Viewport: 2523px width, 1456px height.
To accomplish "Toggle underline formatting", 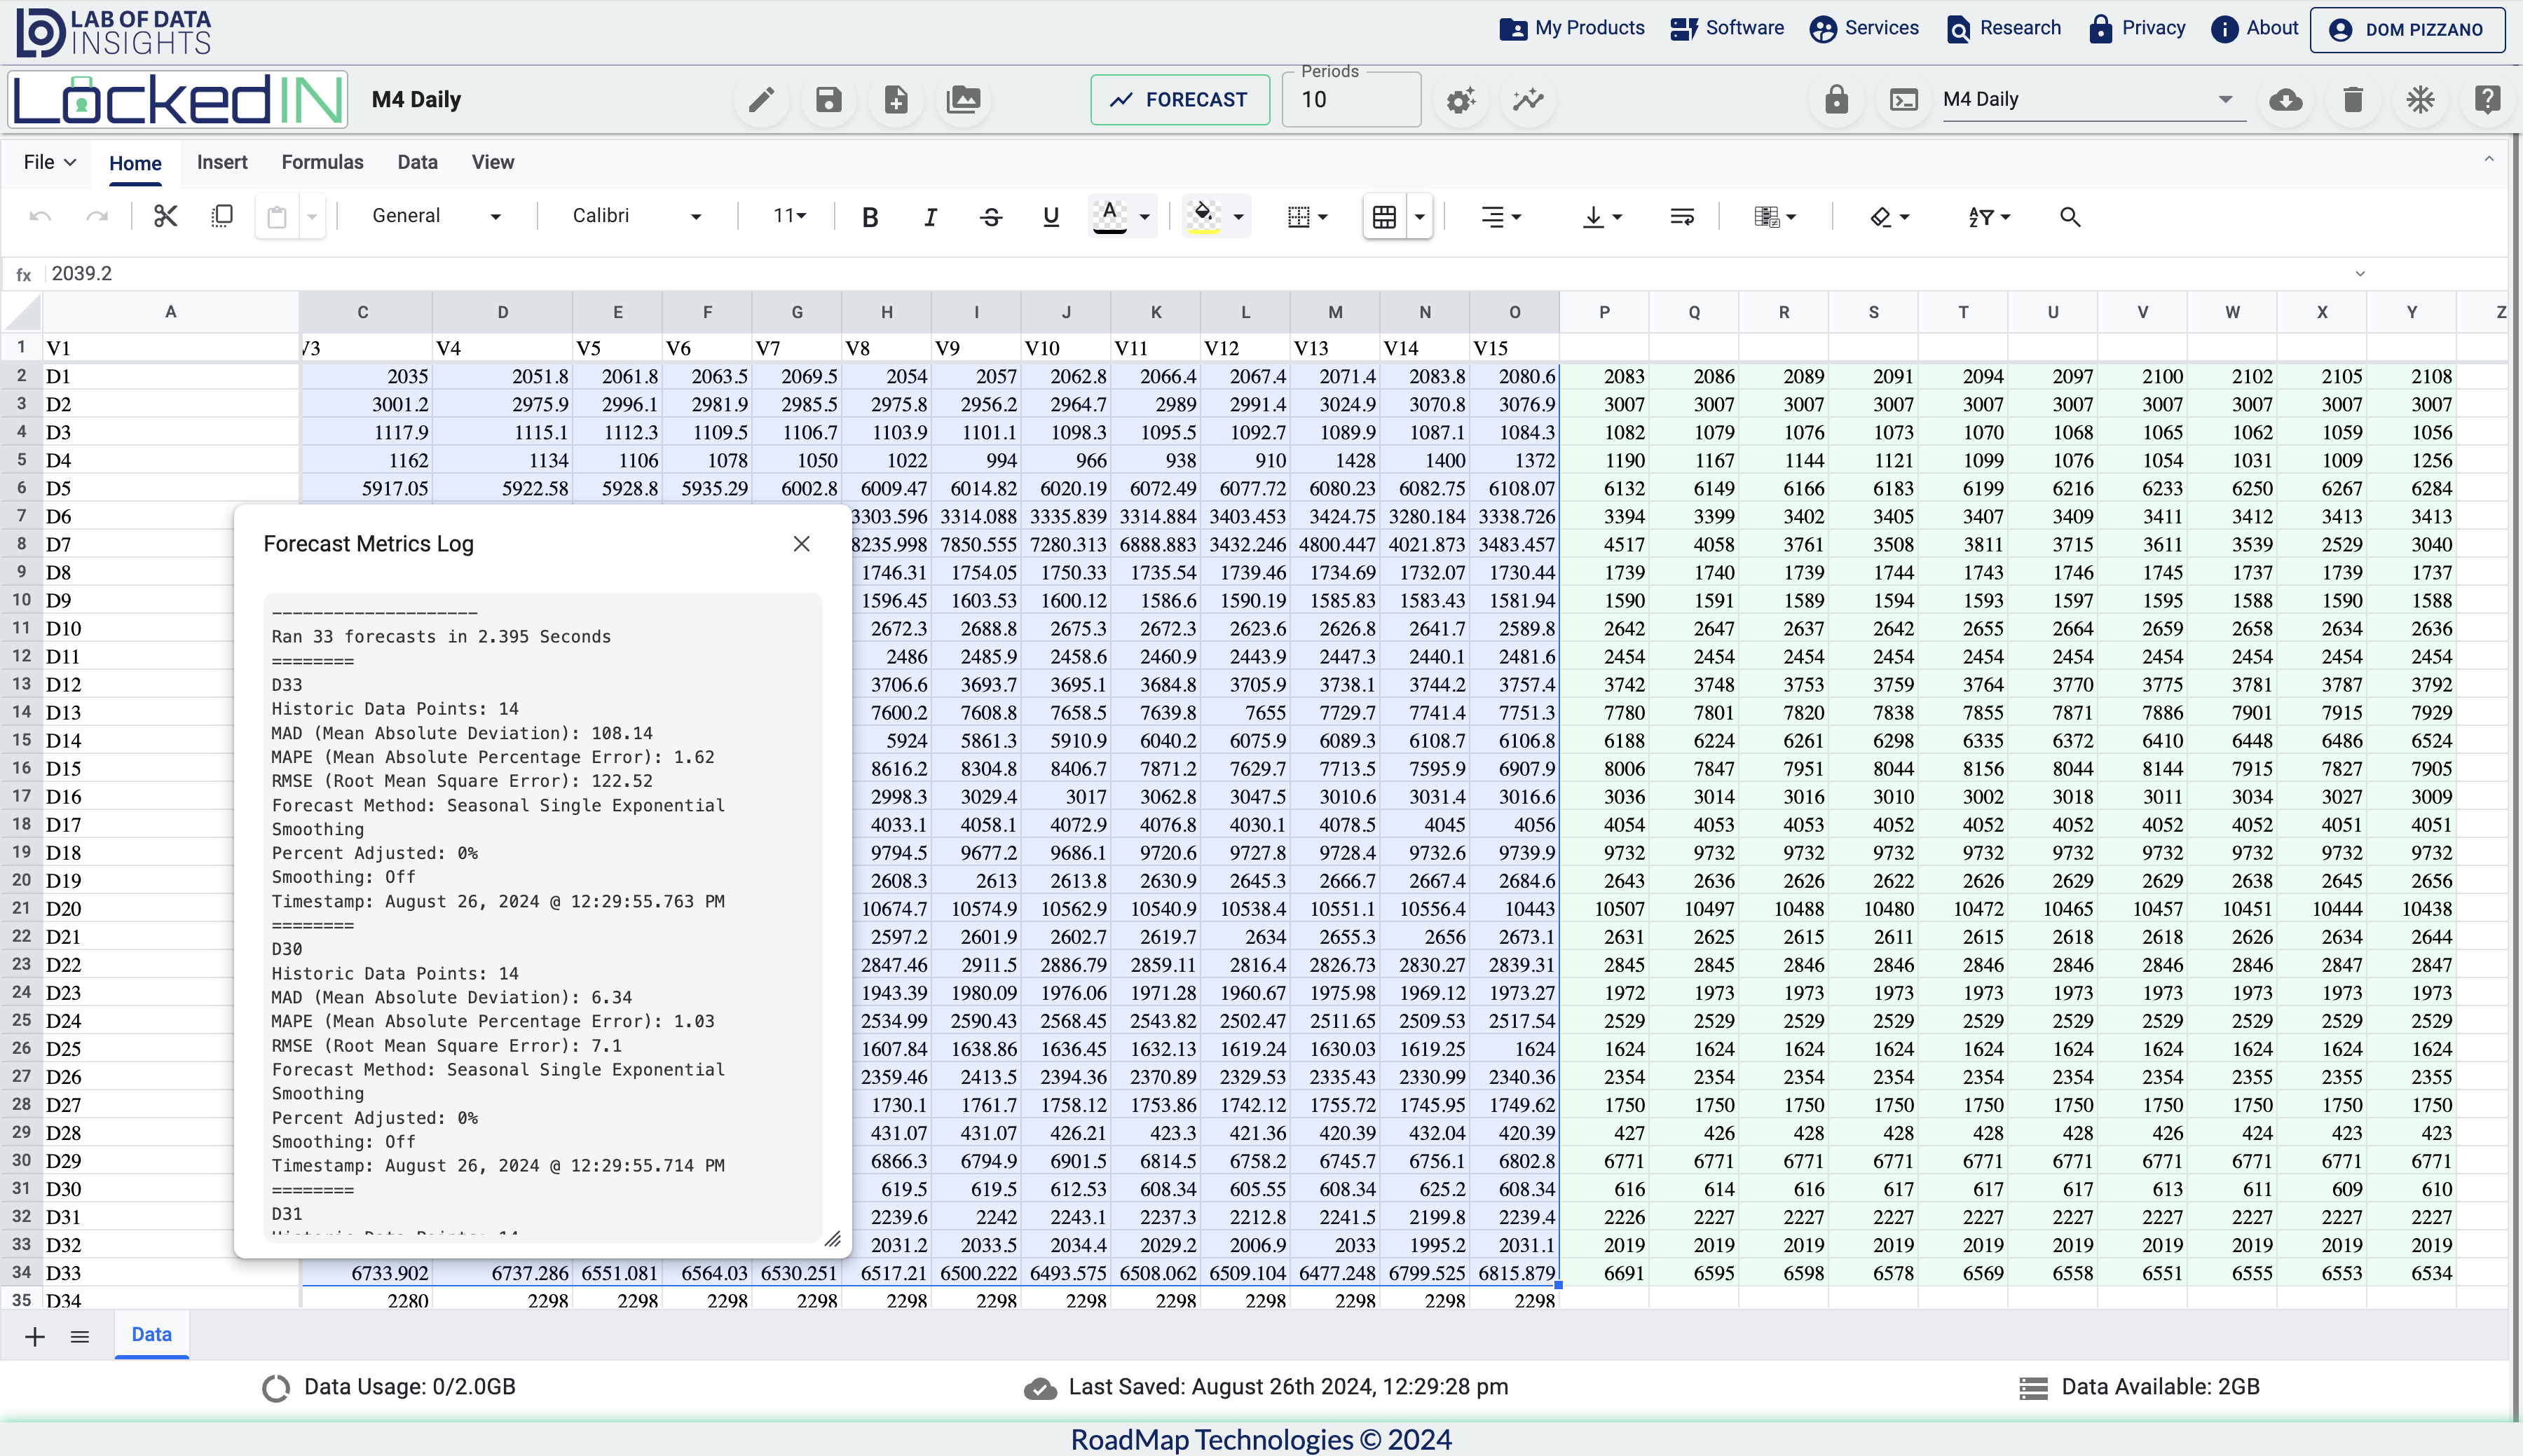I will point(1051,217).
